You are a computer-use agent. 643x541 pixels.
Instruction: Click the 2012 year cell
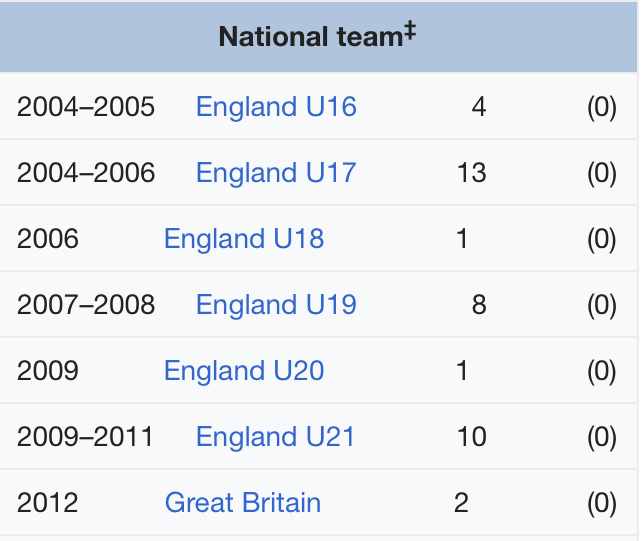click(x=48, y=503)
